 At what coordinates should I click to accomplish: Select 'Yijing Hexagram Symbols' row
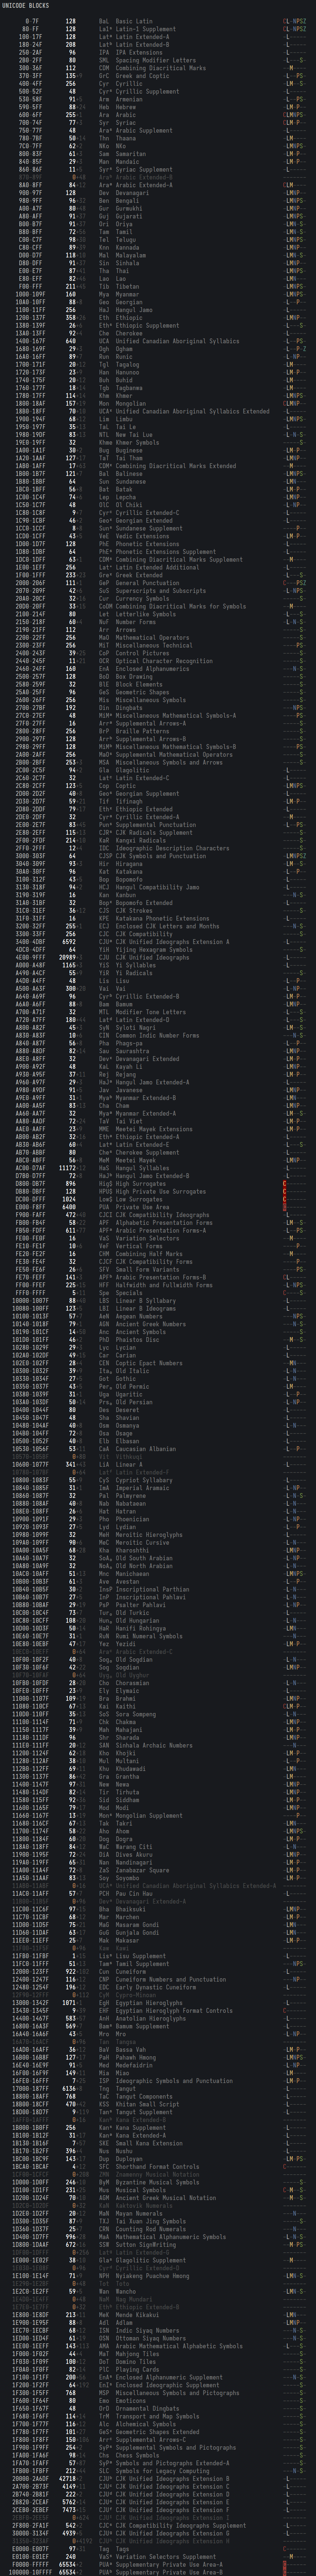coord(158,950)
